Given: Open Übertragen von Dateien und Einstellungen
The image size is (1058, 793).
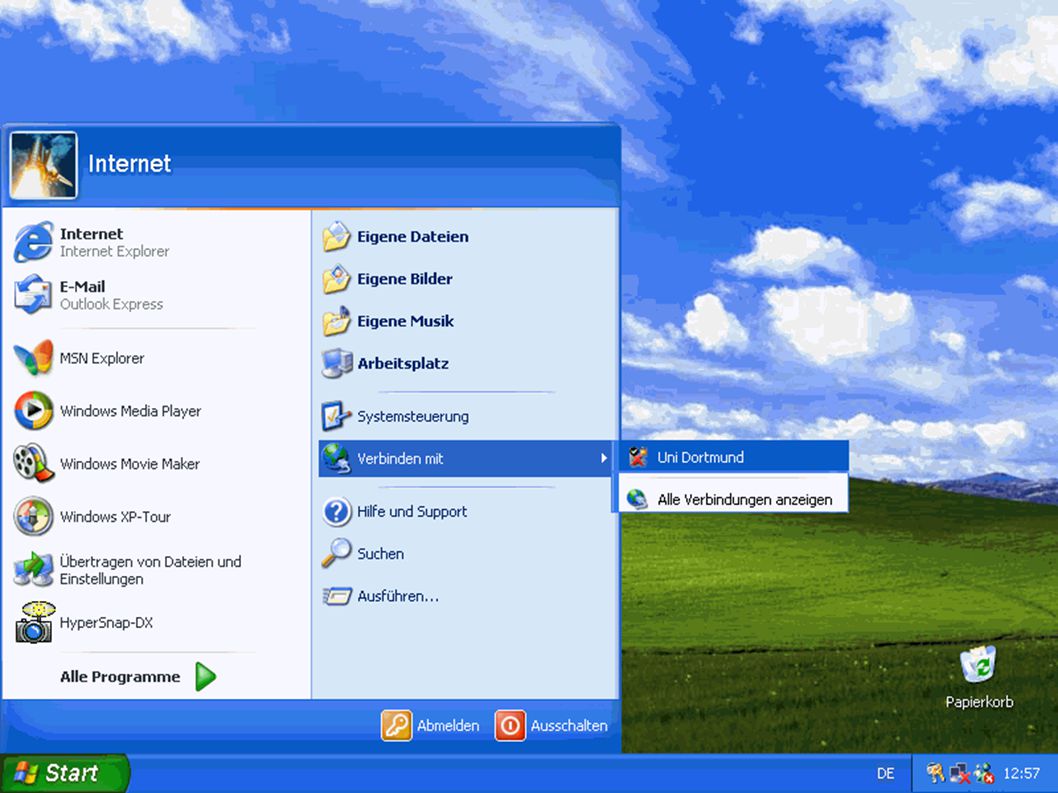Looking at the screenshot, I should click(x=155, y=570).
